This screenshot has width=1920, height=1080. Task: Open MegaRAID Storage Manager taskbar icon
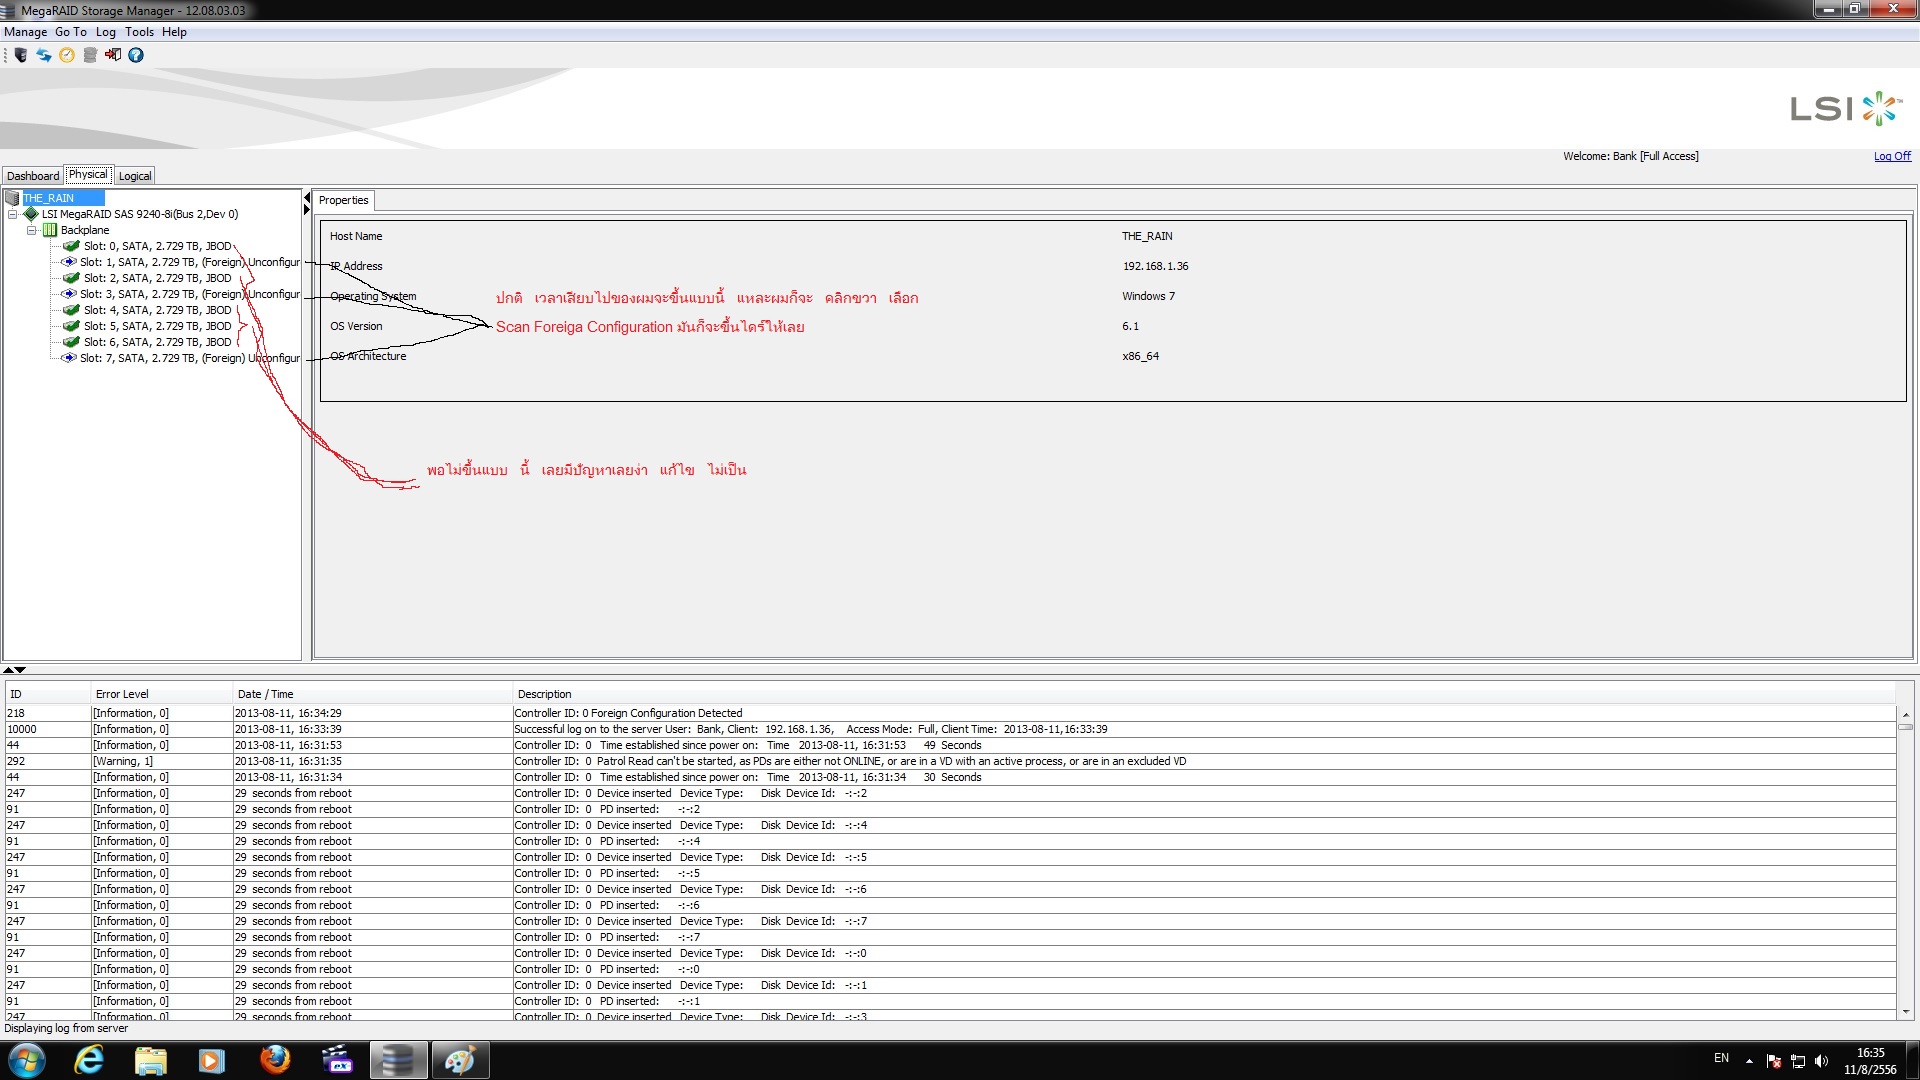[398, 1060]
